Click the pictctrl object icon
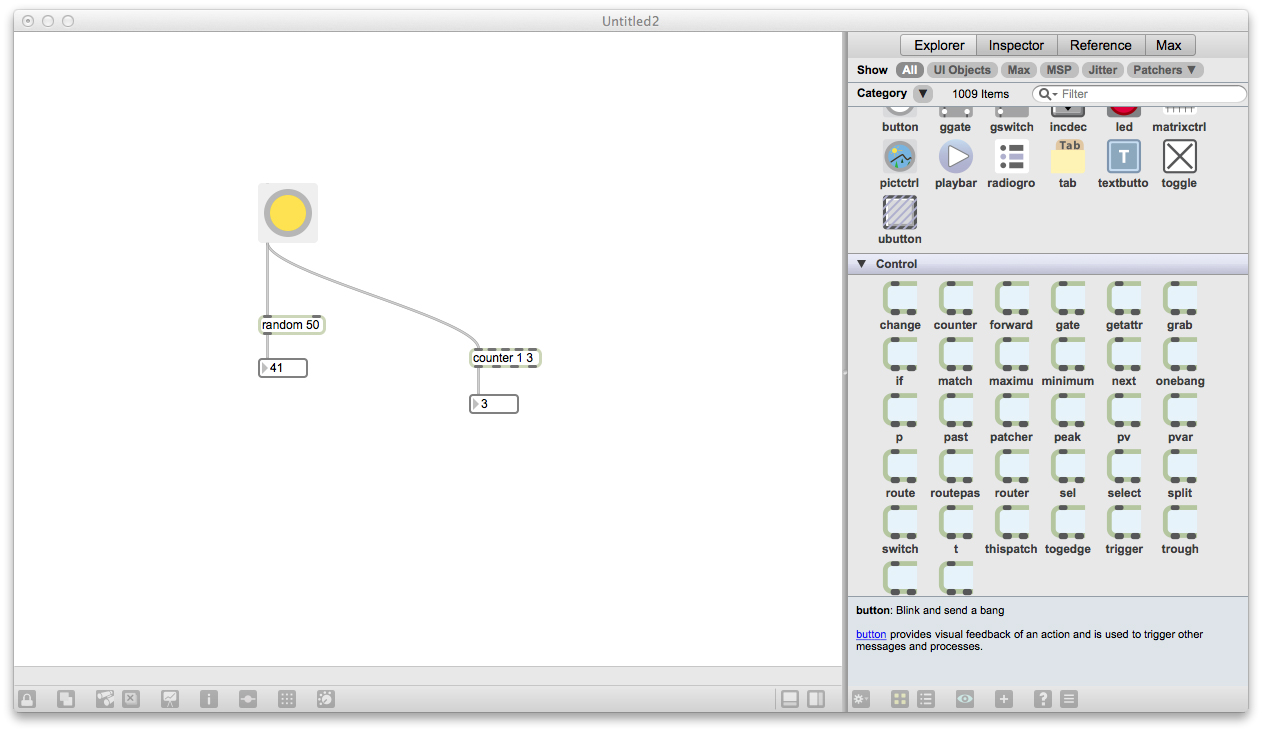This screenshot has height=732, width=1262. pos(899,157)
